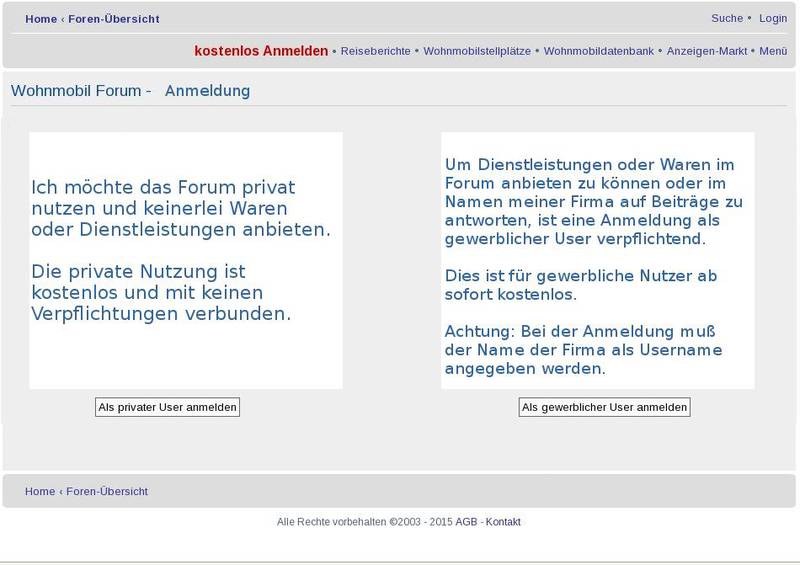Click the Wohnmobil Forum heading text
Image resolution: width=800 pixels, height=565 pixels.
point(76,91)
